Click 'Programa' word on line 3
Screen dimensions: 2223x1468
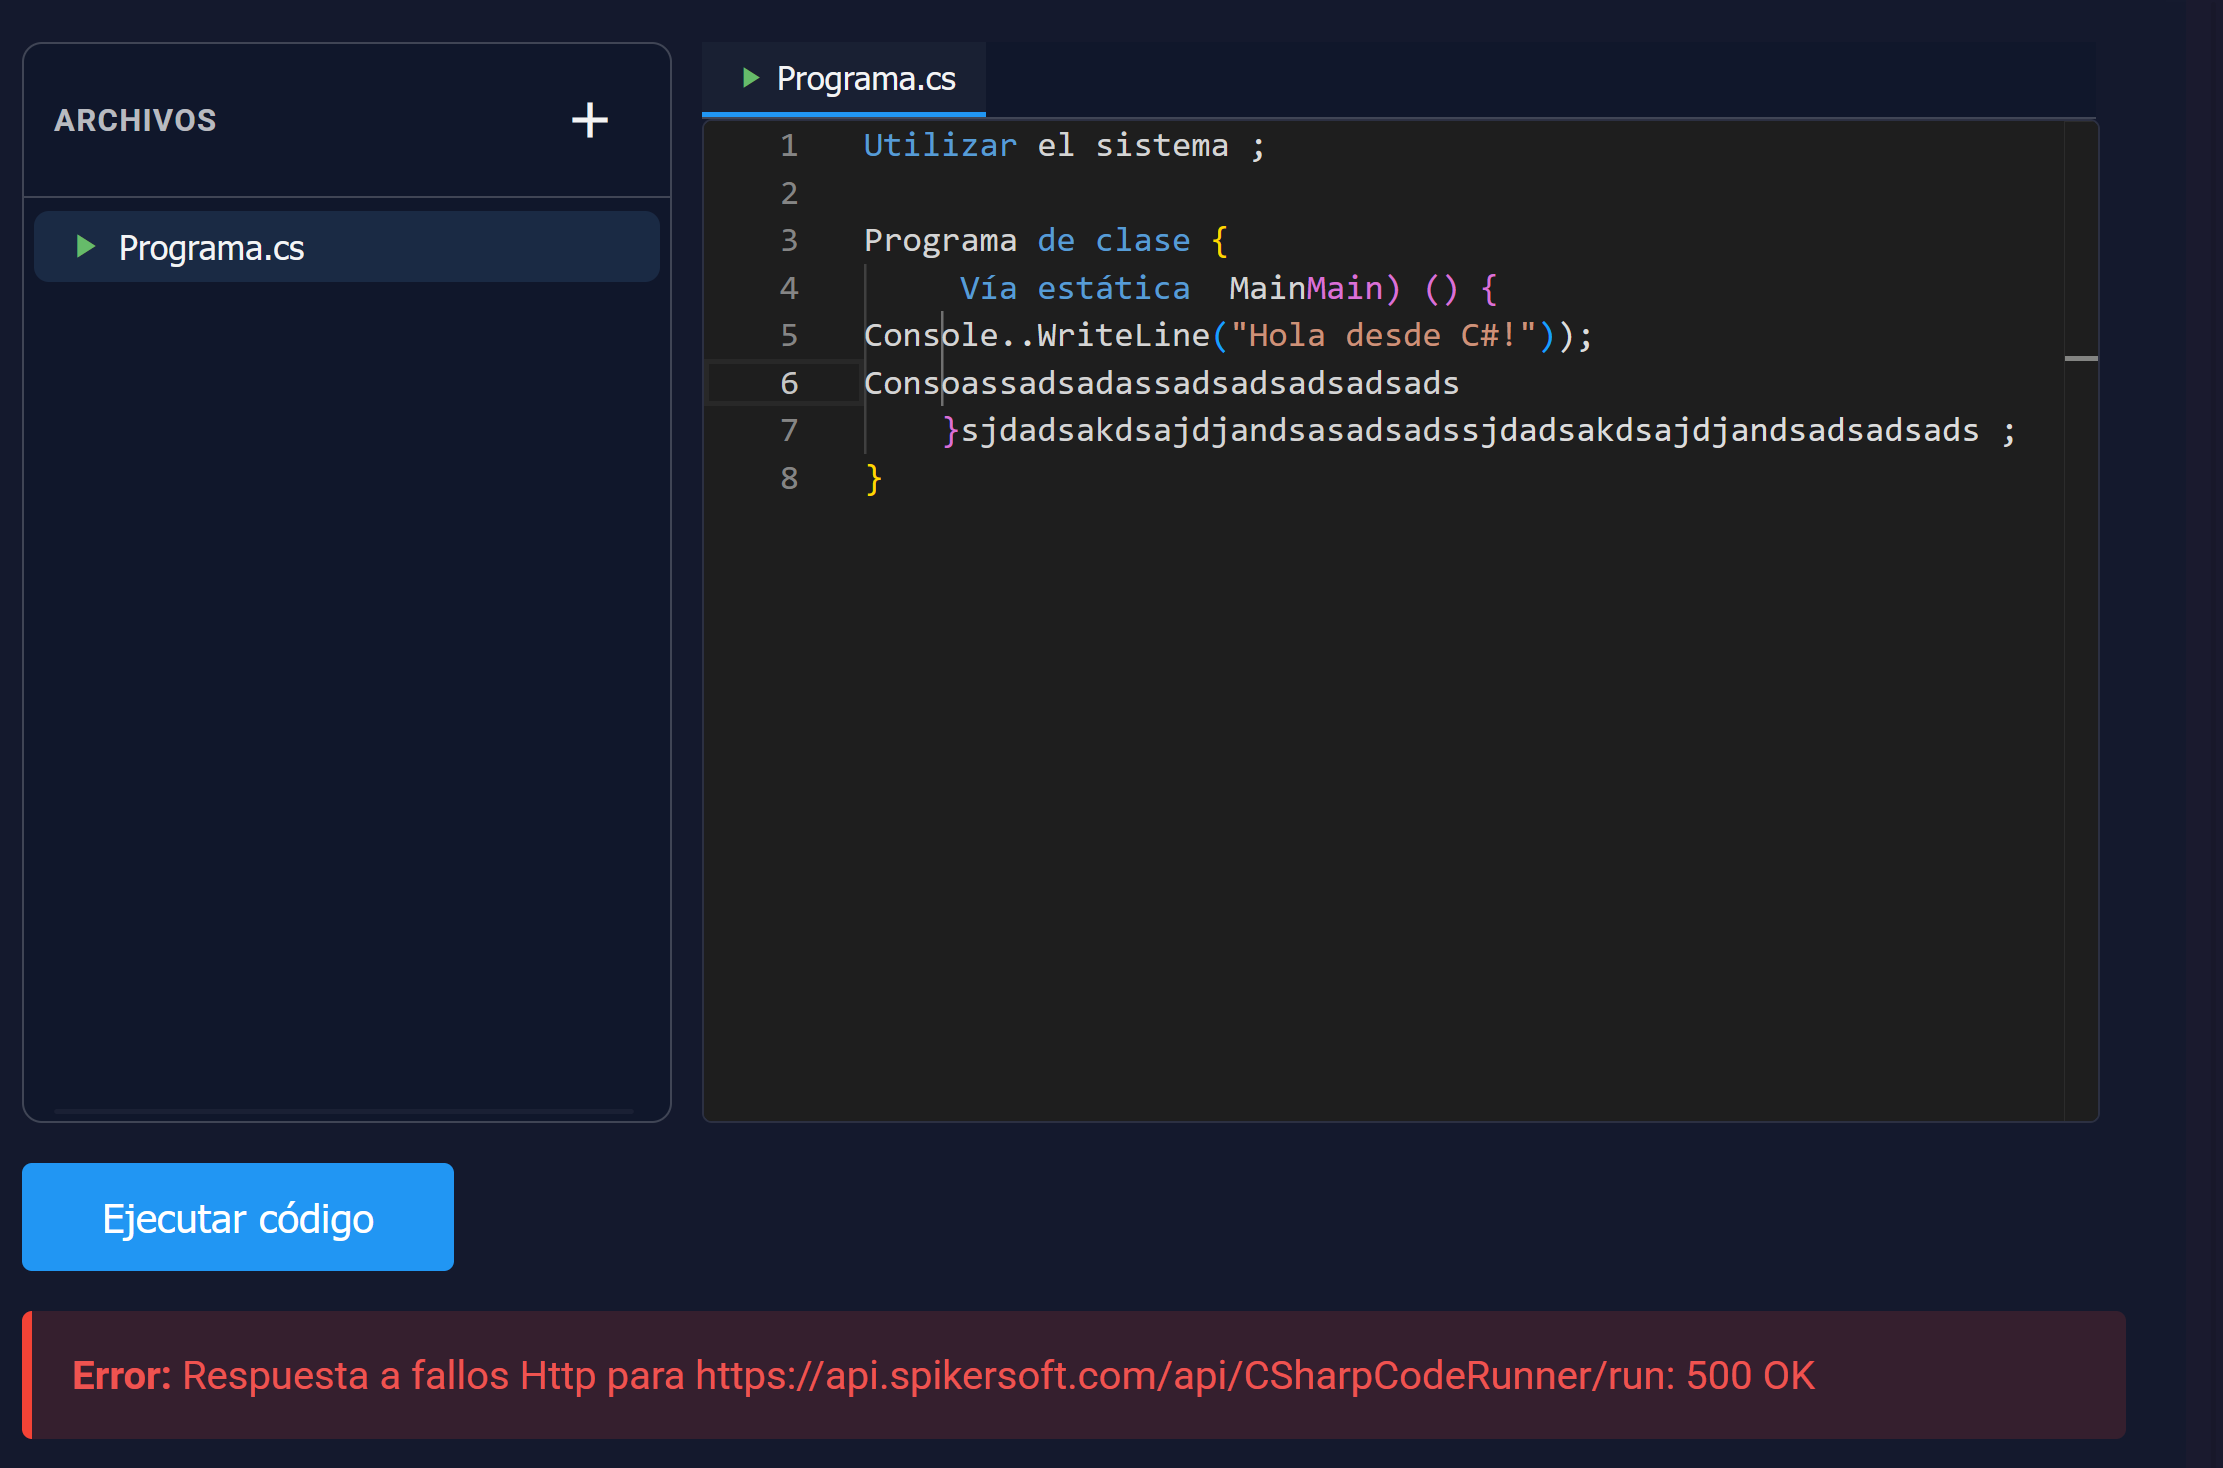pos(940,241)
